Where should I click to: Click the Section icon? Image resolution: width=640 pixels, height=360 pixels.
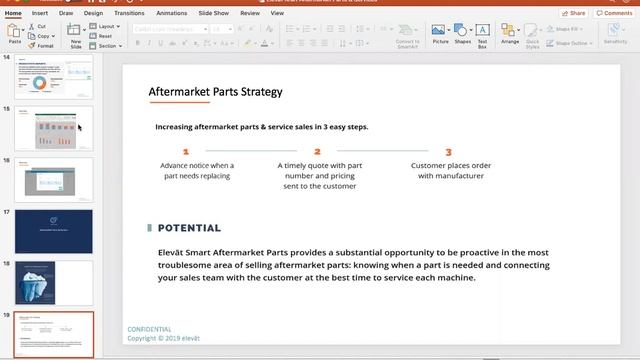tap(93, 46)
